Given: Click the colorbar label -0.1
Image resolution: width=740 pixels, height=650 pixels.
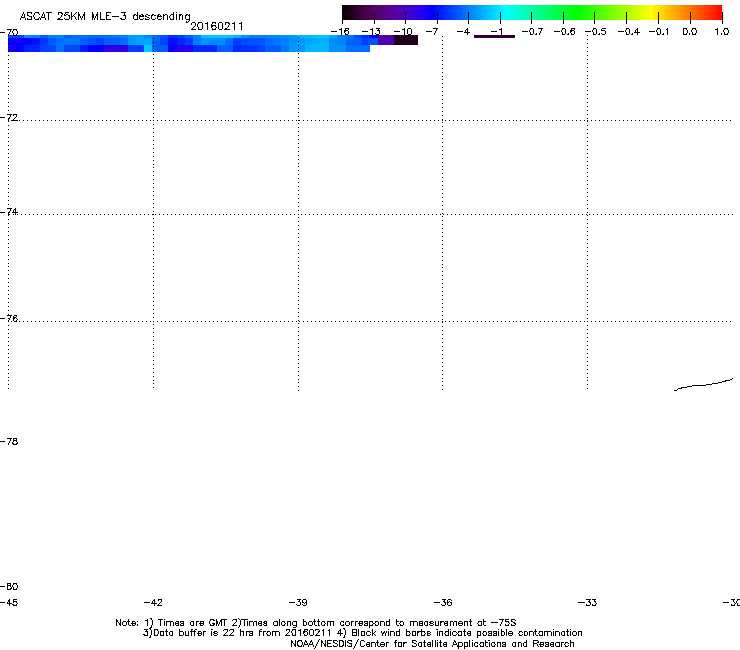Looking at the screenshot, I should pos(659,32).
